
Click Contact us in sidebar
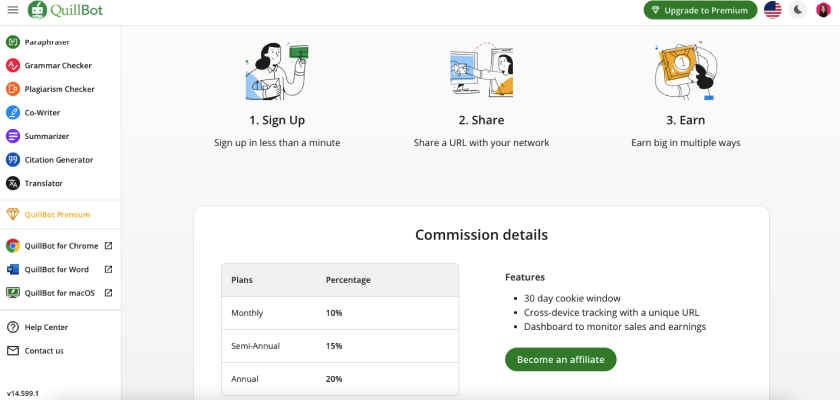(x=44, y=351)
